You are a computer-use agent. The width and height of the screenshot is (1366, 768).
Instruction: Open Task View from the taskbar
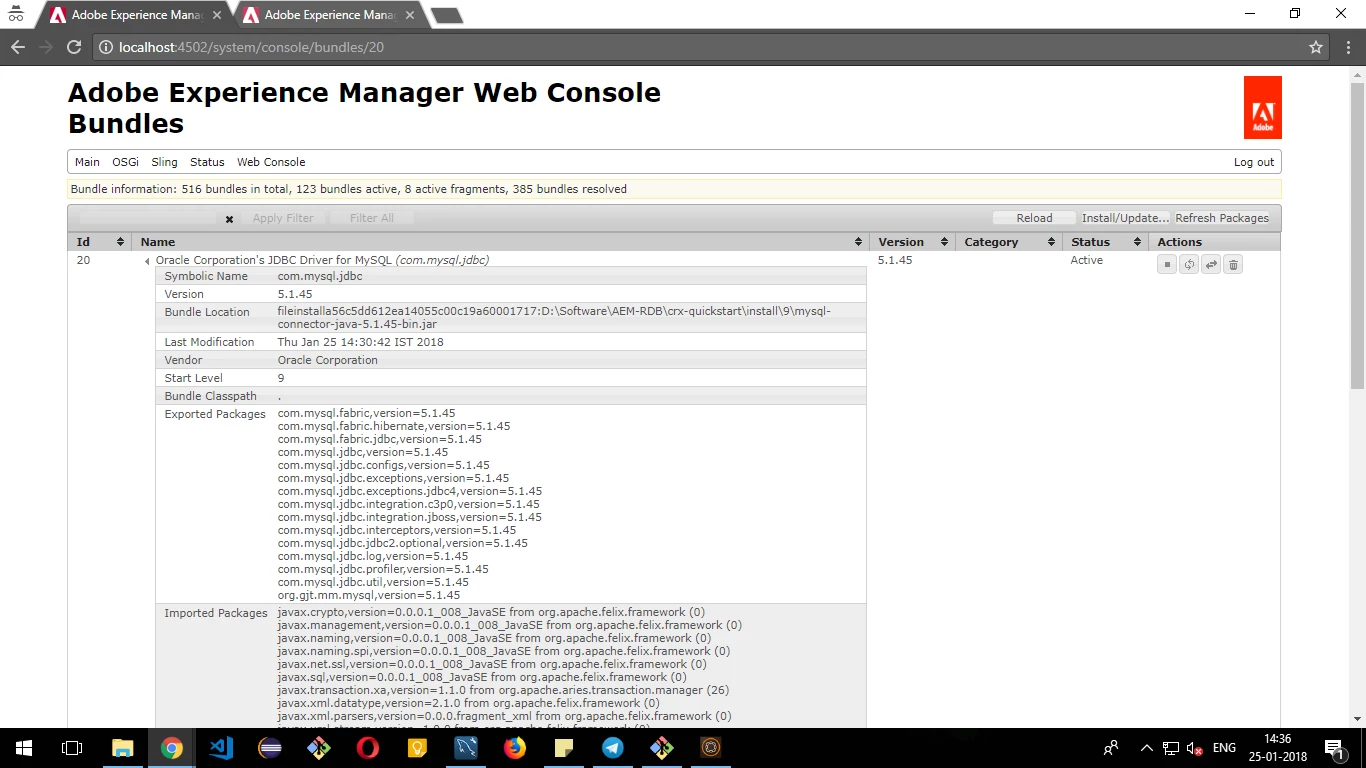pos(72,747)
